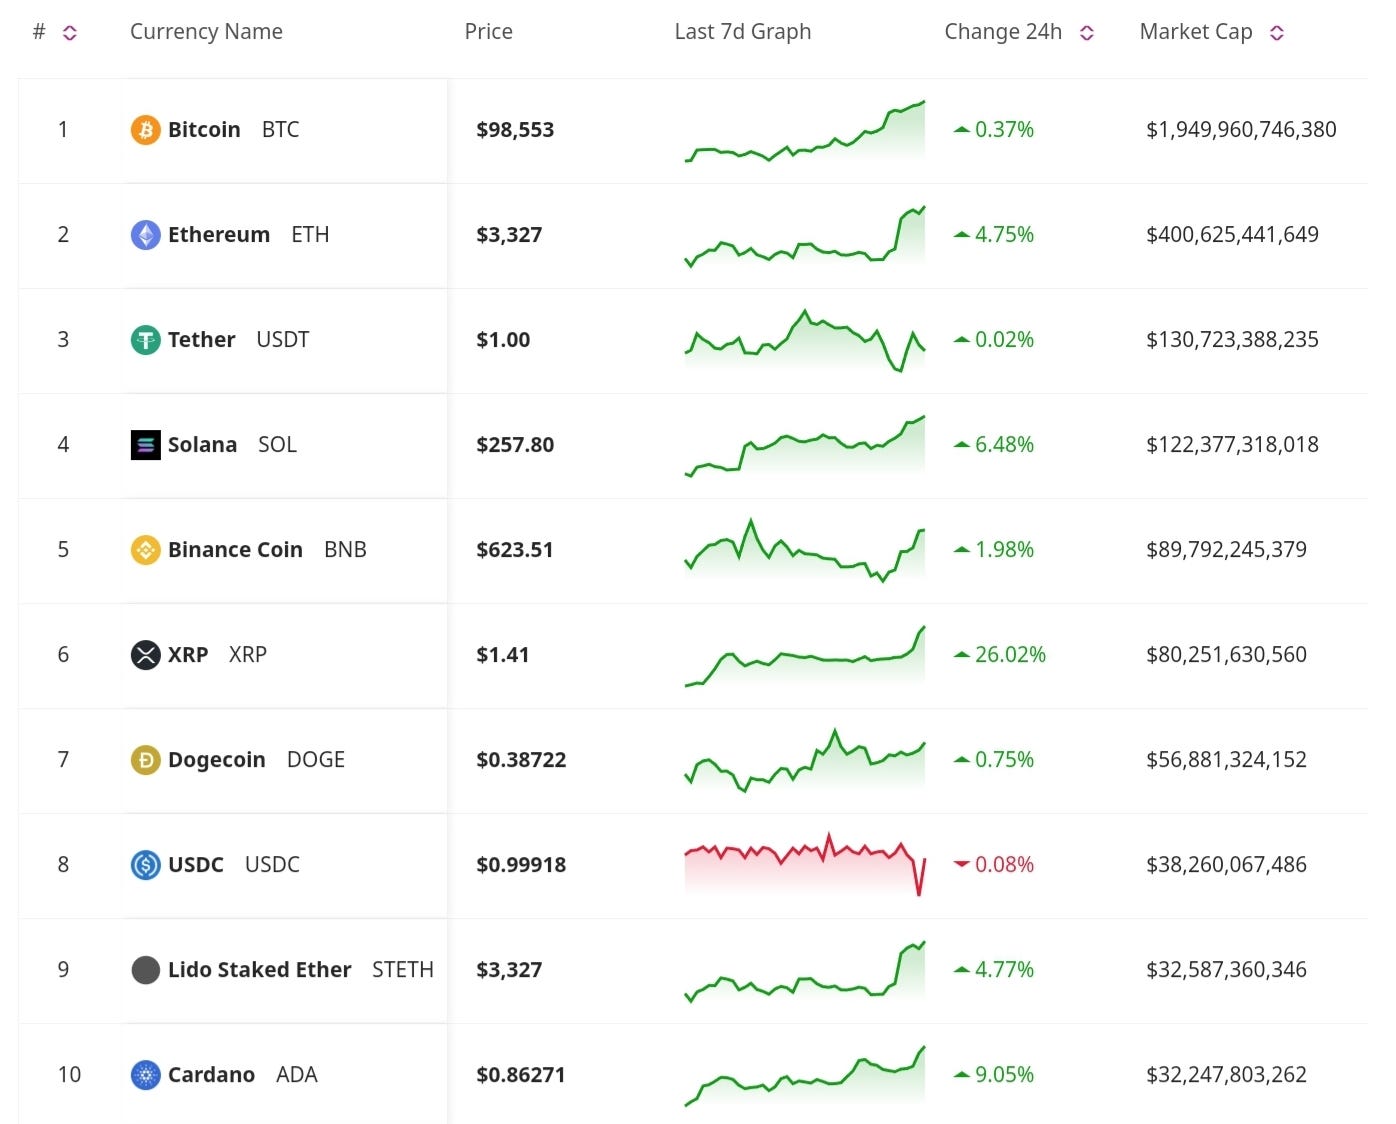Select the DOGE ticker symbol
Screen dimensions: 1396x1124
tap(316, 760)
